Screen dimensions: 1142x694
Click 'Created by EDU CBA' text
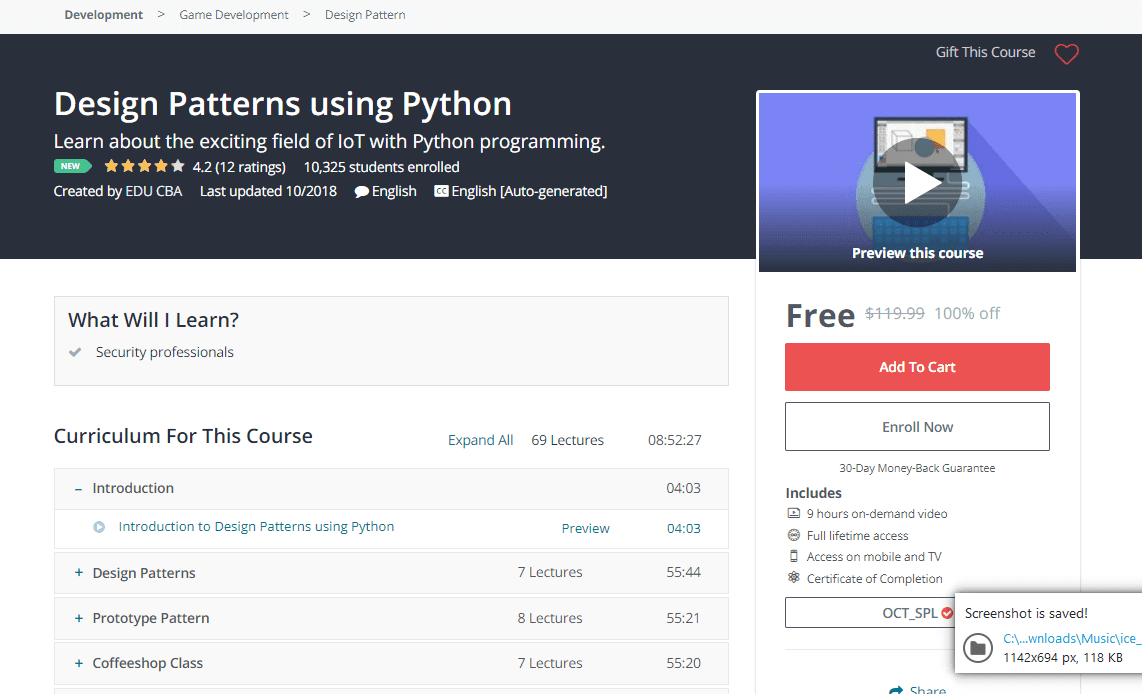tap(118, 191)
